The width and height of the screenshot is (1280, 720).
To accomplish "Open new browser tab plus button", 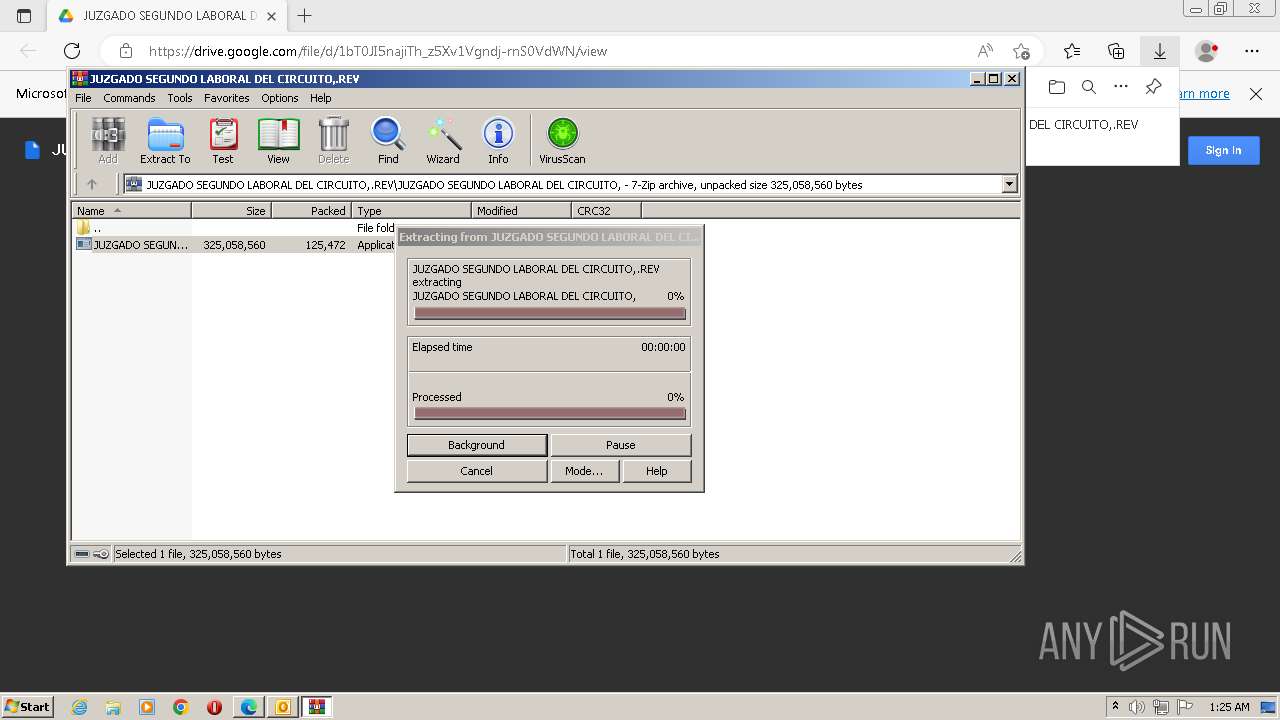I will 305,15.
